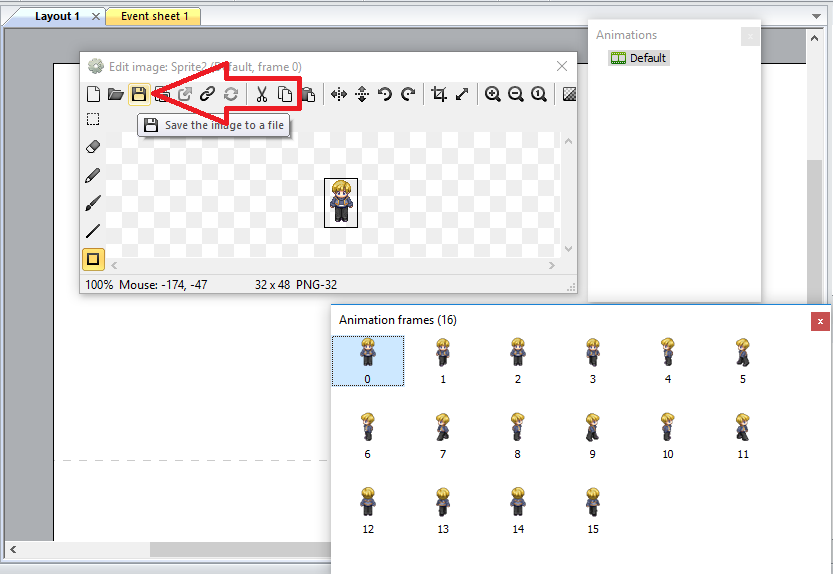This screenshot has height=574, width=833.
Task: Click the Copy icon in image editor
Action: pos(285,95)
